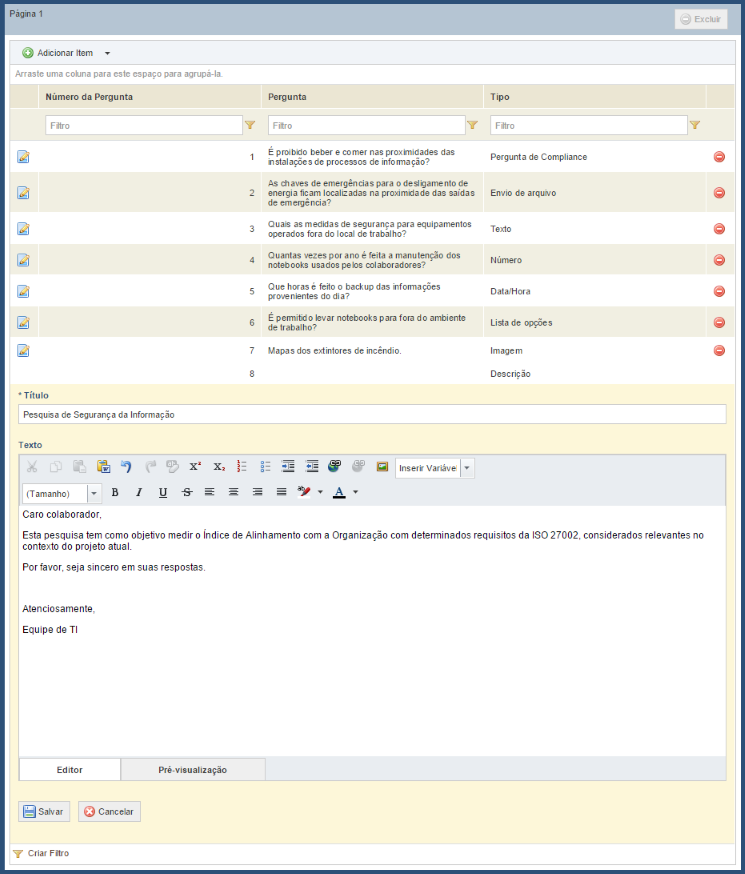Edit question 1 with pencil icon
Viewport: 745px width, 874px height.
pyautogui.click(x=23, y=157)
